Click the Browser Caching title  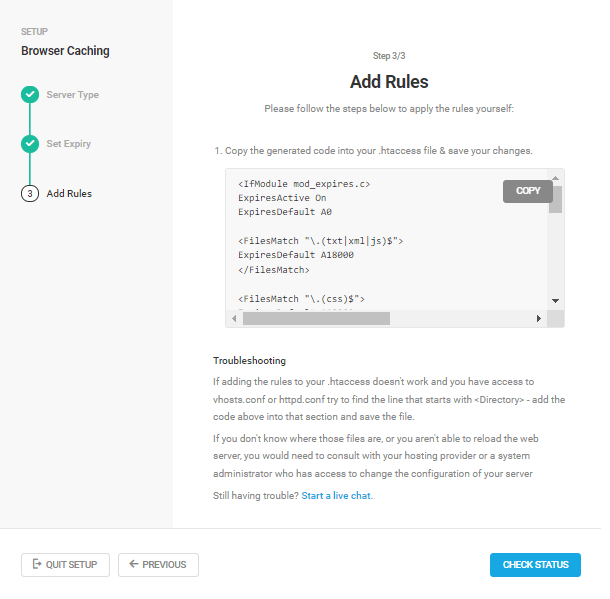pyautogui.click(x=65, y=51)
